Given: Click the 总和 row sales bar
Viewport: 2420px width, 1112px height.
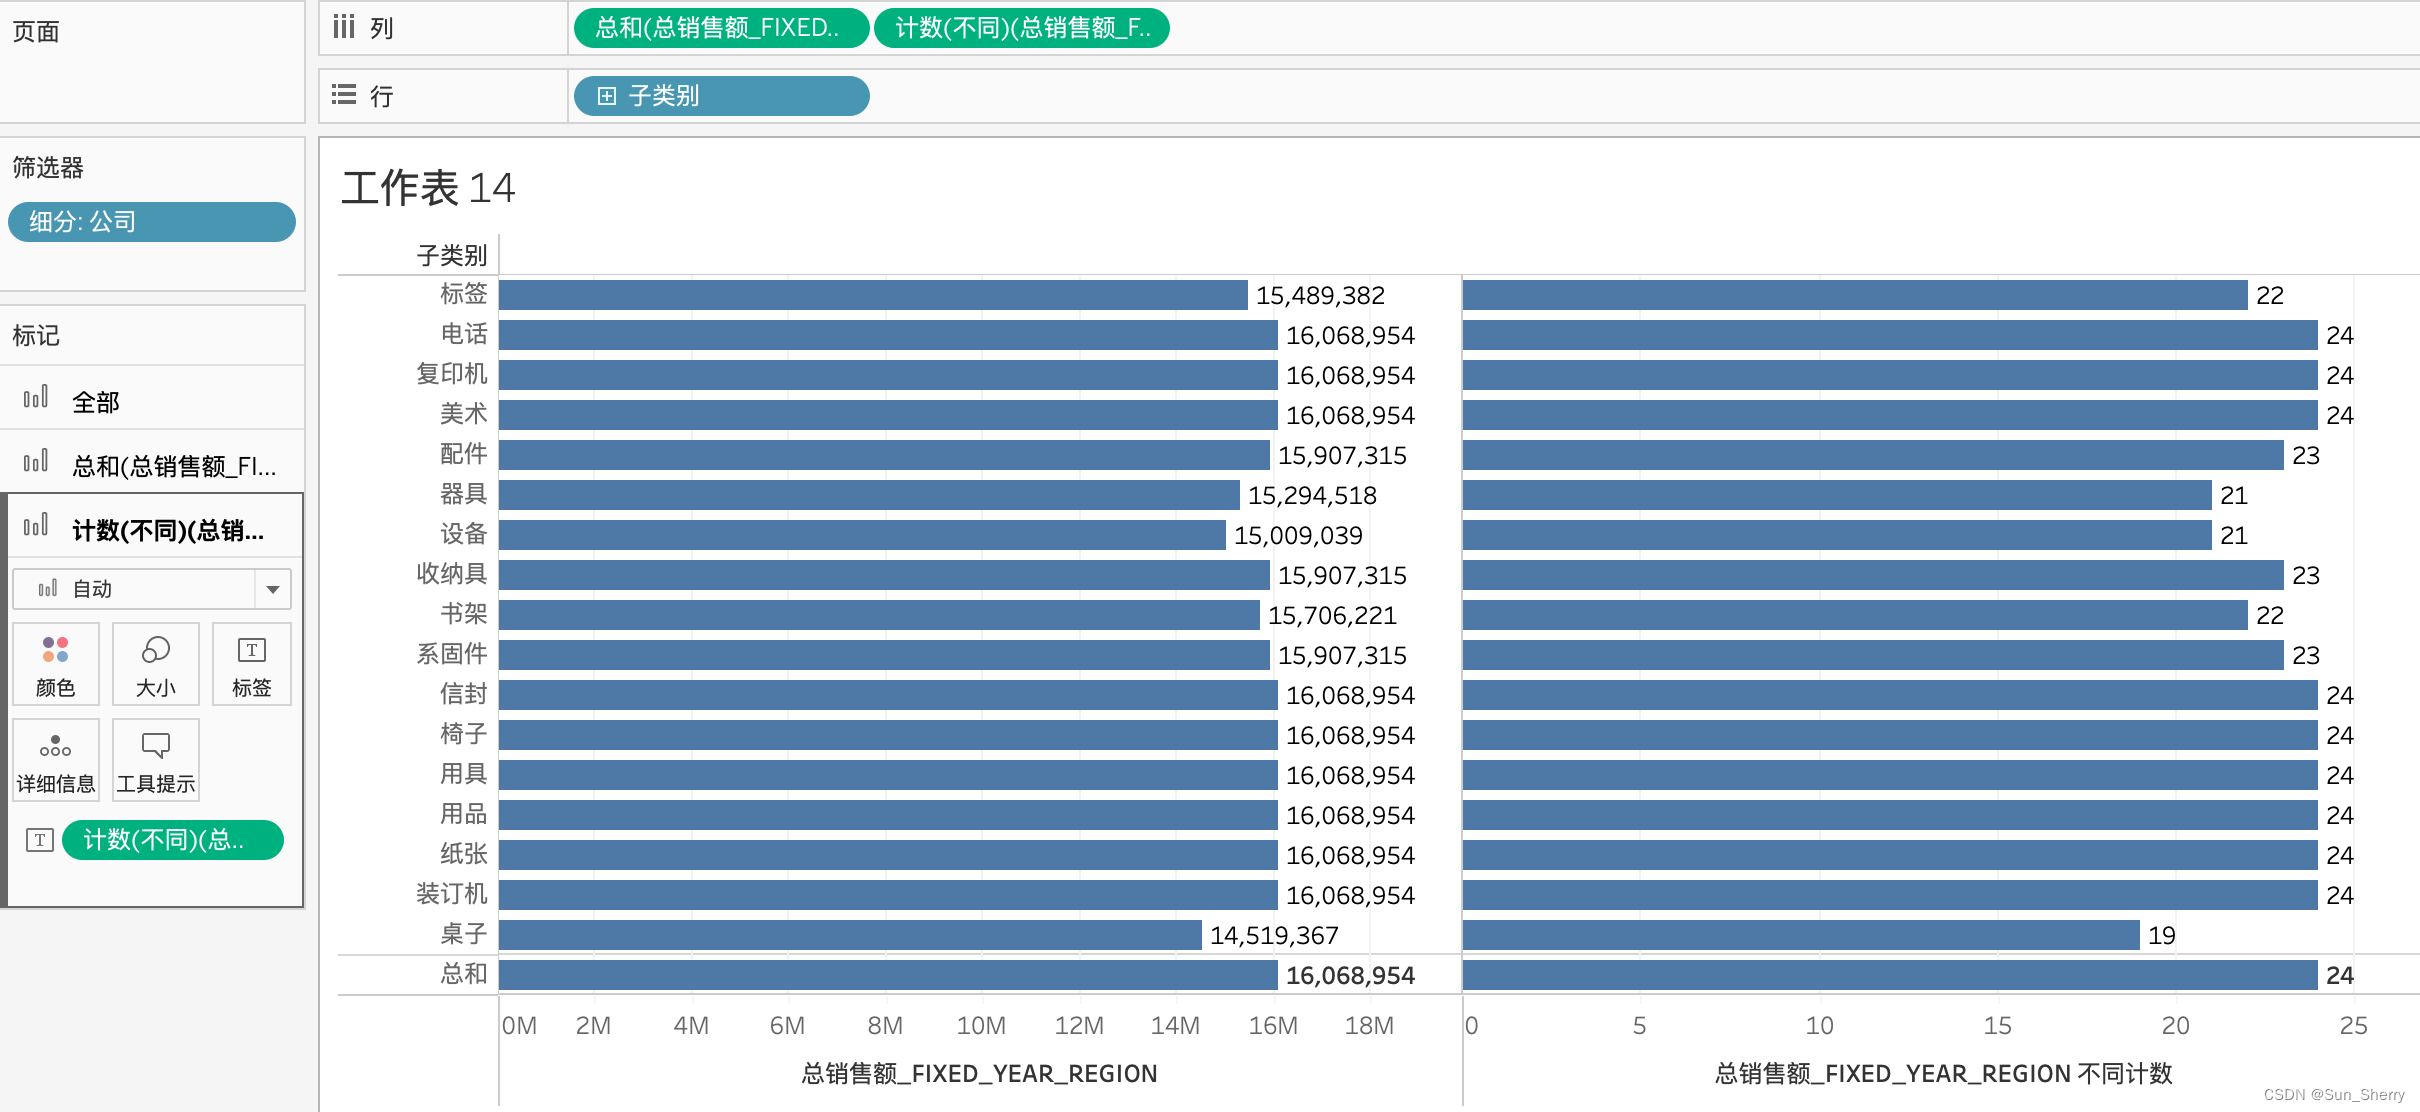Looking at the screenshot, I should click(888, 975).
